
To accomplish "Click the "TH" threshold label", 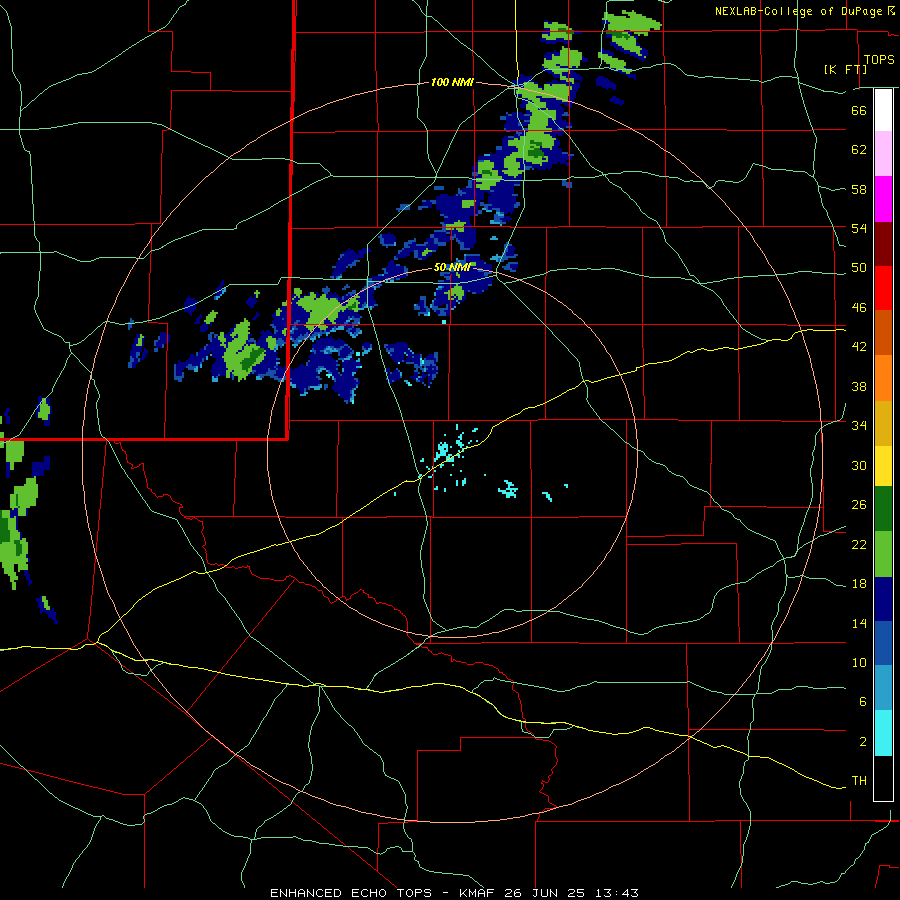I will pos(859,781).
